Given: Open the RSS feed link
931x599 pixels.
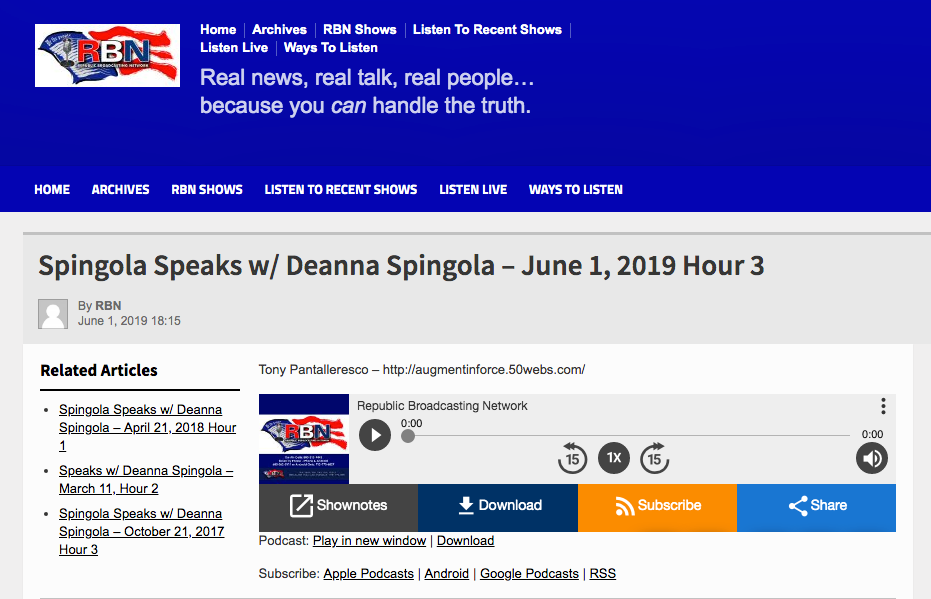Looking at the screenshot, I should pyautogui.click(x=603, y=574).
